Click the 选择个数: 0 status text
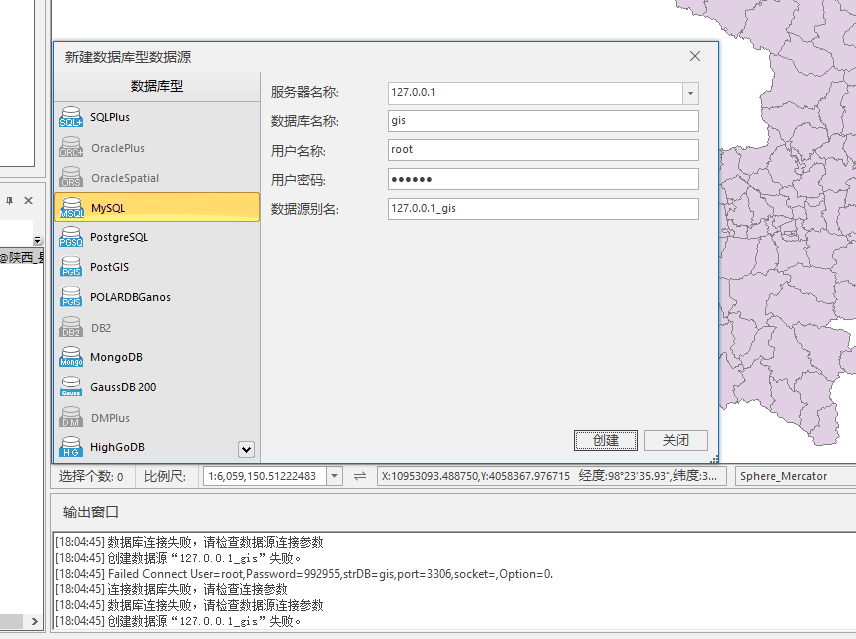 click(91, 476)
